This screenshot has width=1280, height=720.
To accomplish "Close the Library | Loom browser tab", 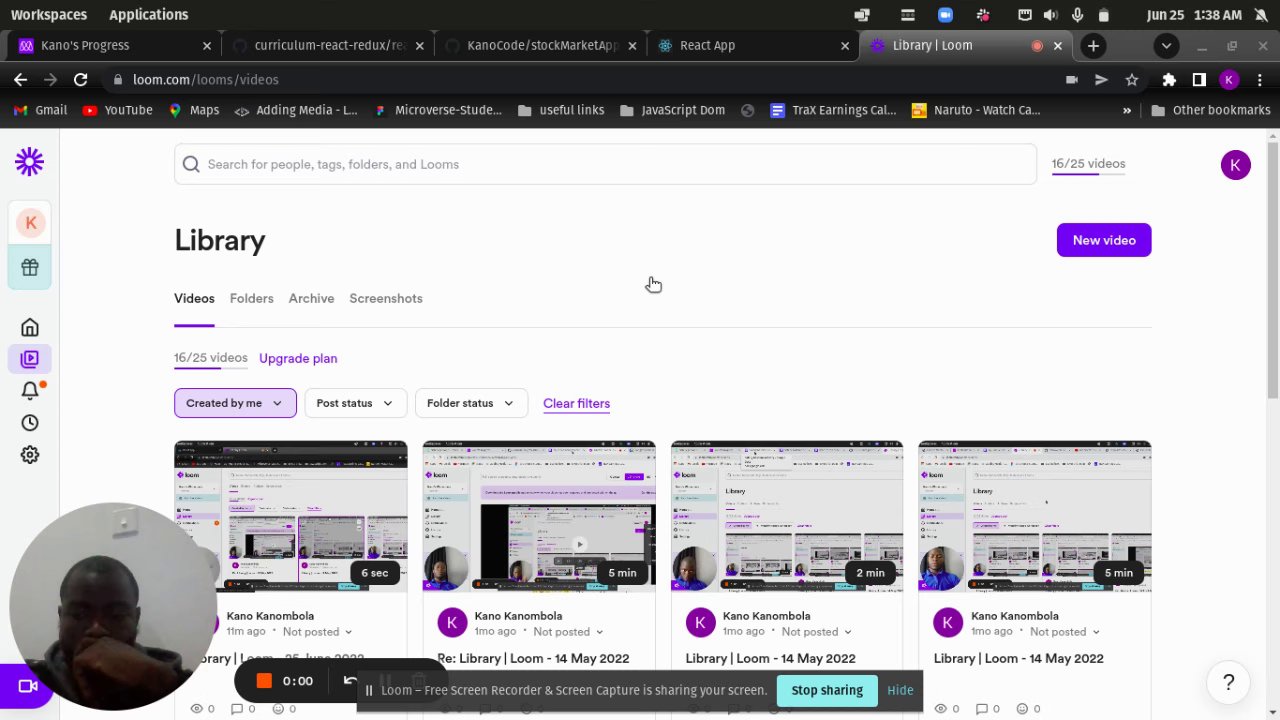I will click(1057, 45).
